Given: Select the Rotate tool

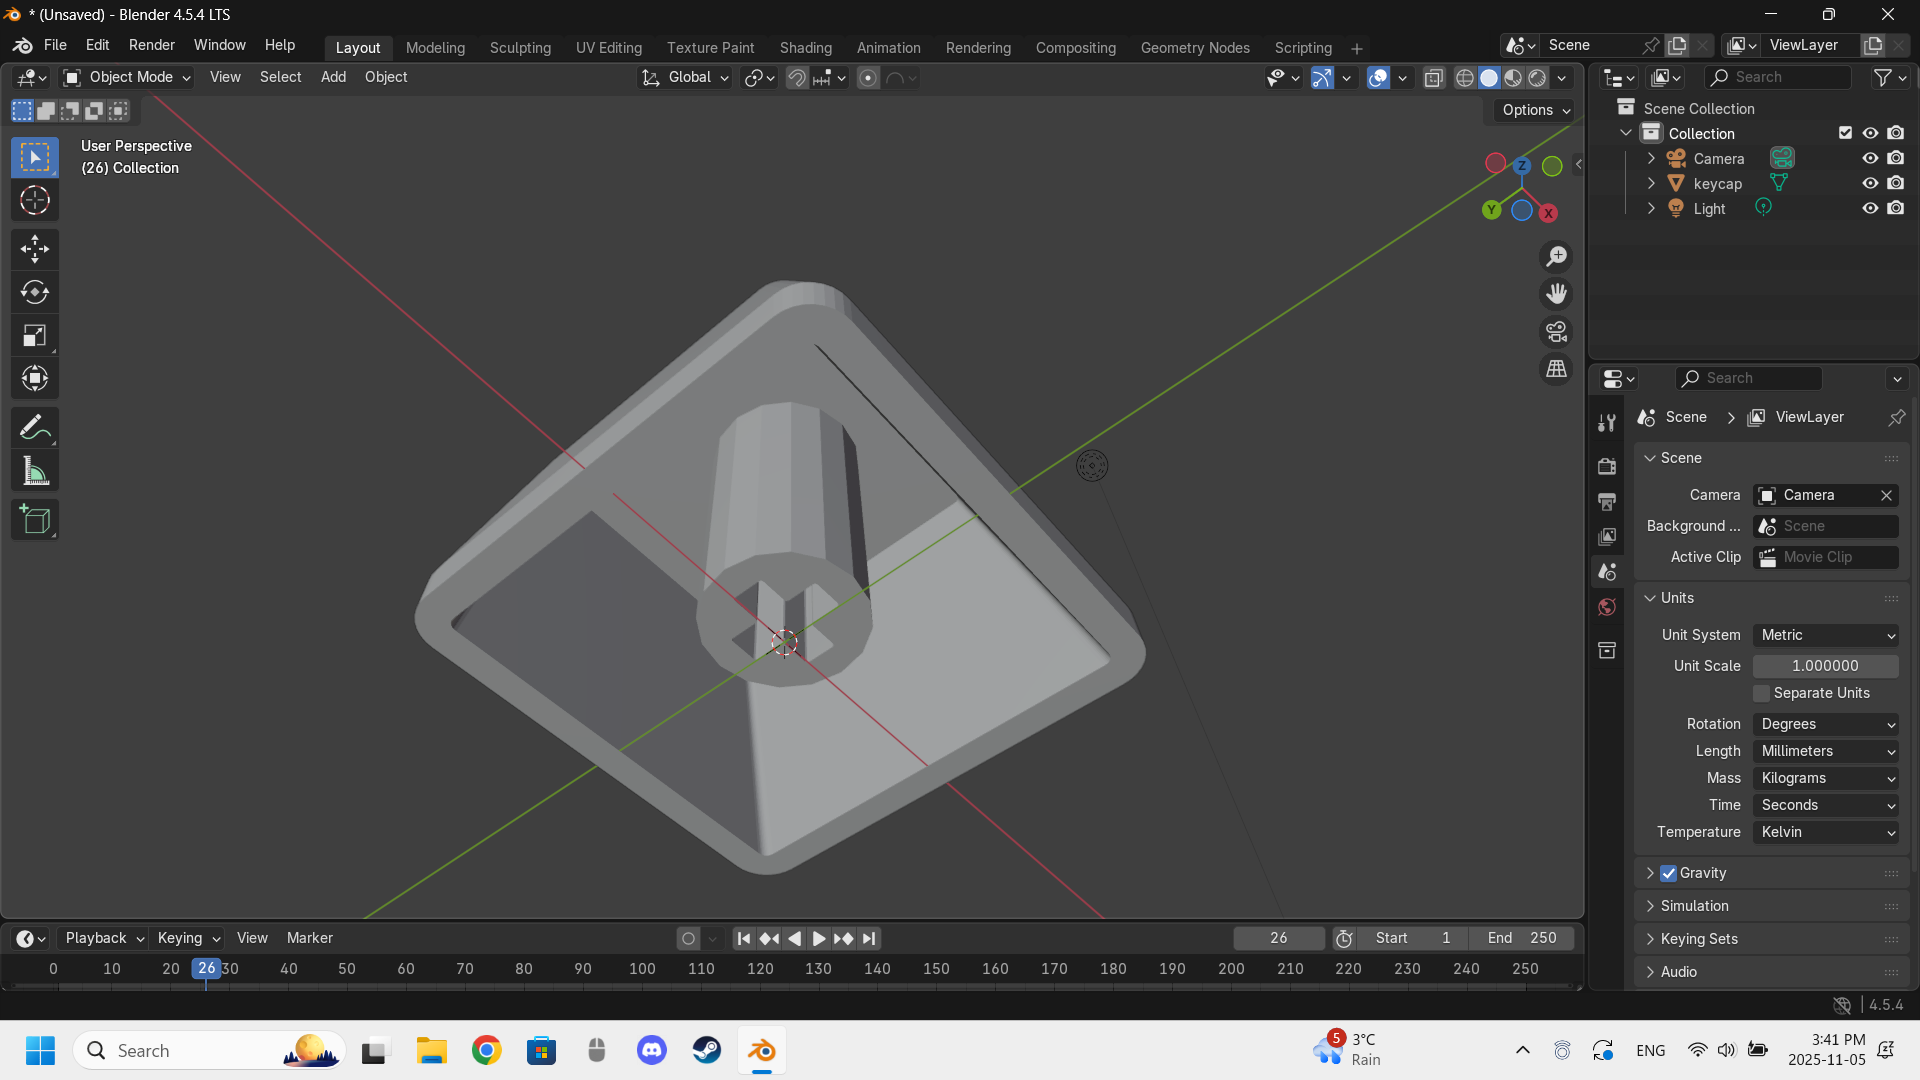Looking at the screenshot, I should point(35,292).
